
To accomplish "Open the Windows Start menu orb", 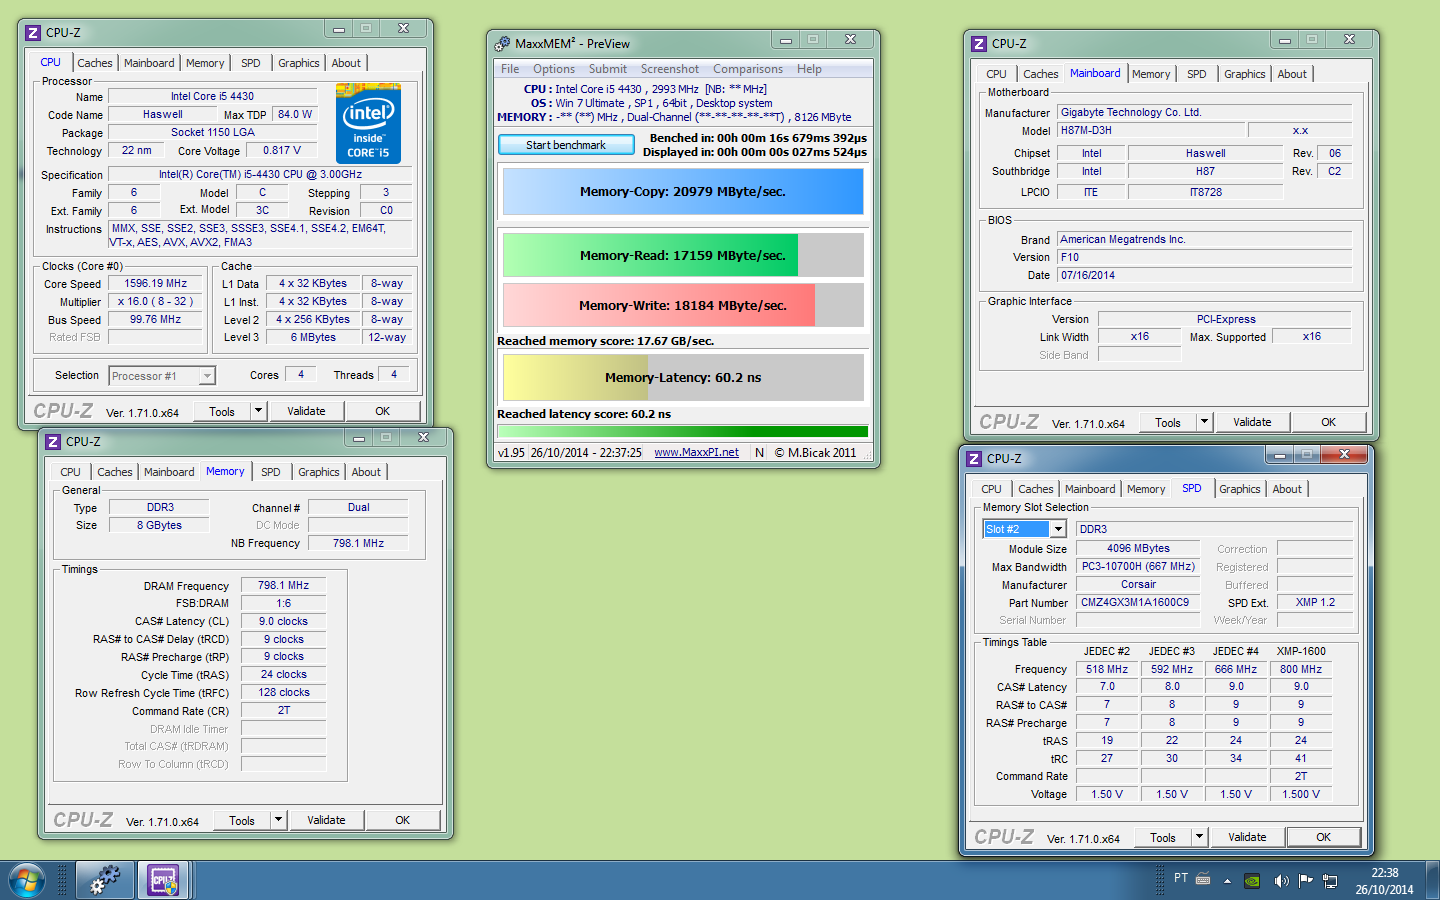I will click(x=27, y=881).
